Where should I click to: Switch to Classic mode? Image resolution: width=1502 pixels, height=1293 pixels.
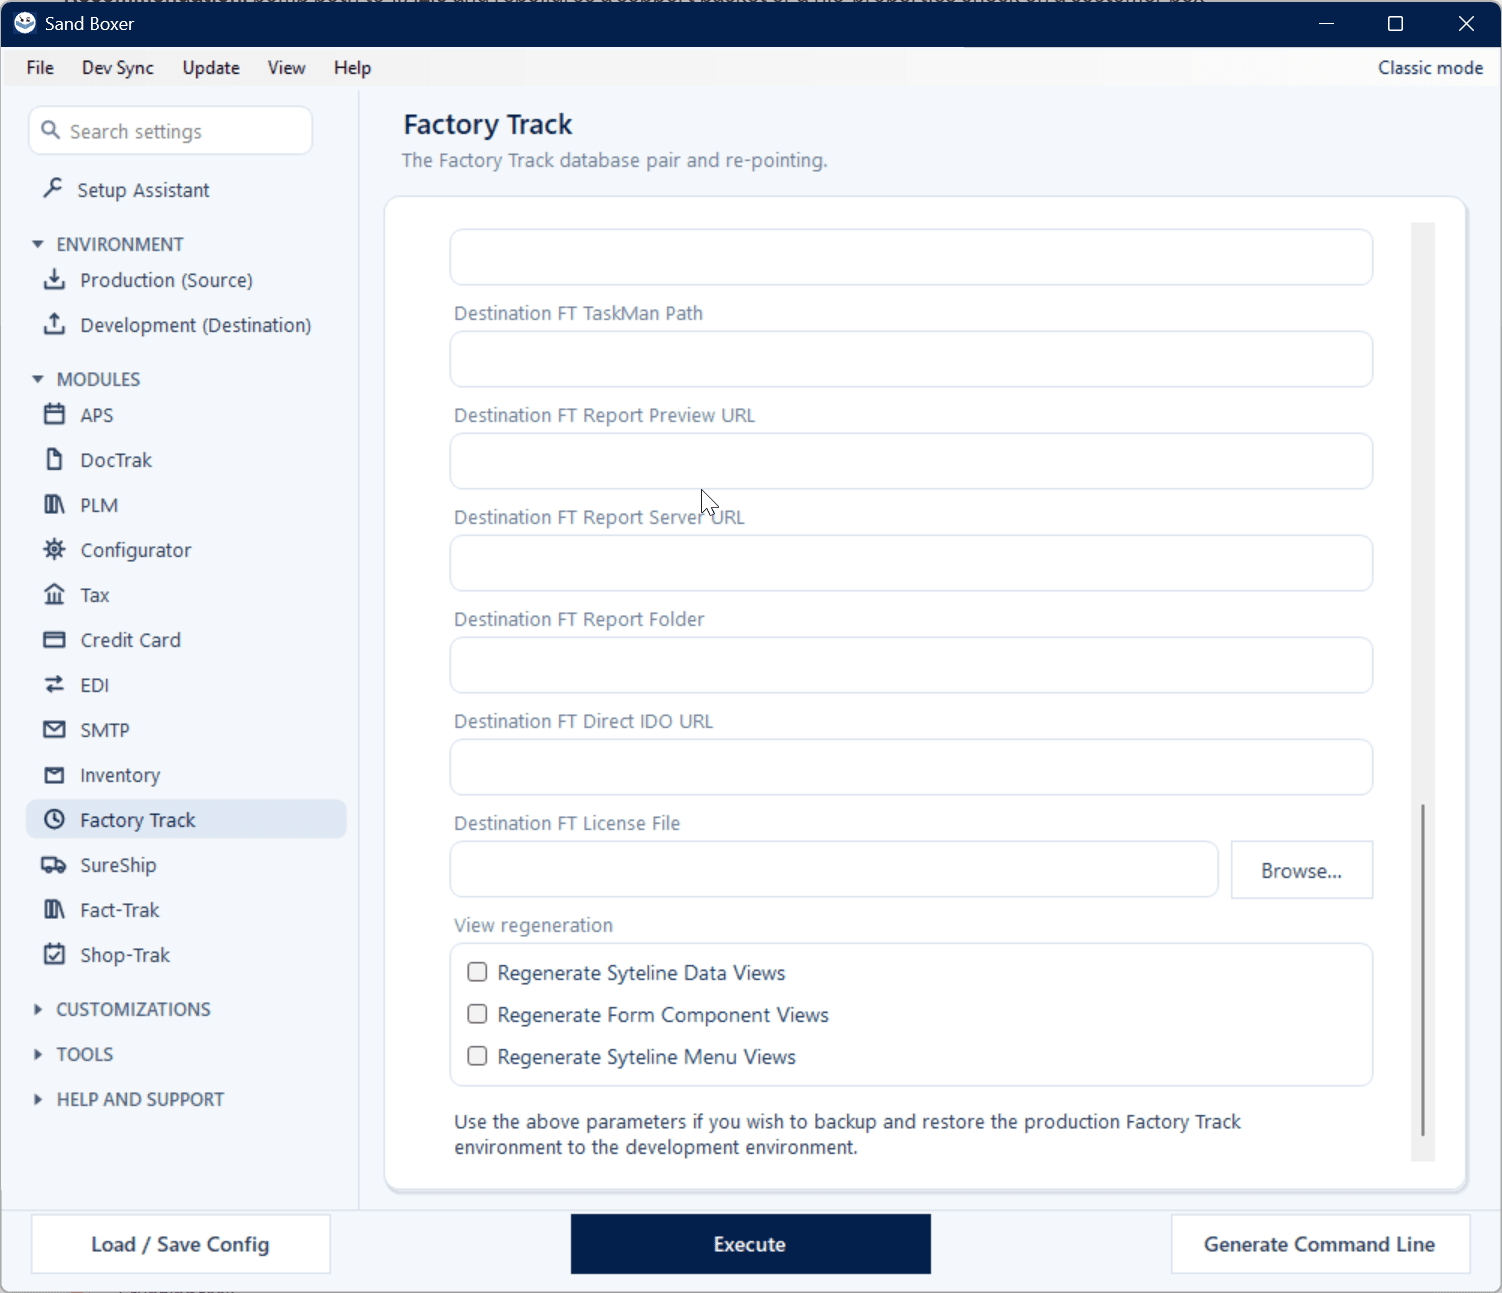click(x=1430, y=67)
